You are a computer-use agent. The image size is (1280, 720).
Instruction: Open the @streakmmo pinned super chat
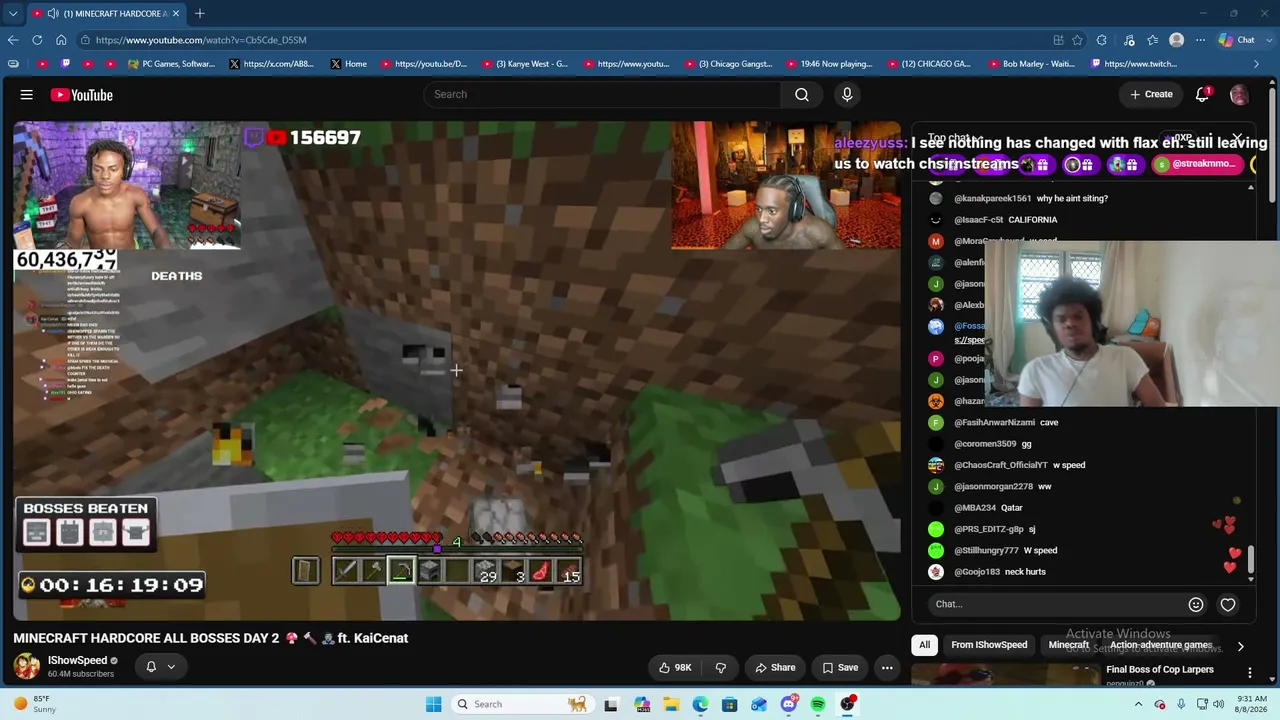click(1197, 164)
